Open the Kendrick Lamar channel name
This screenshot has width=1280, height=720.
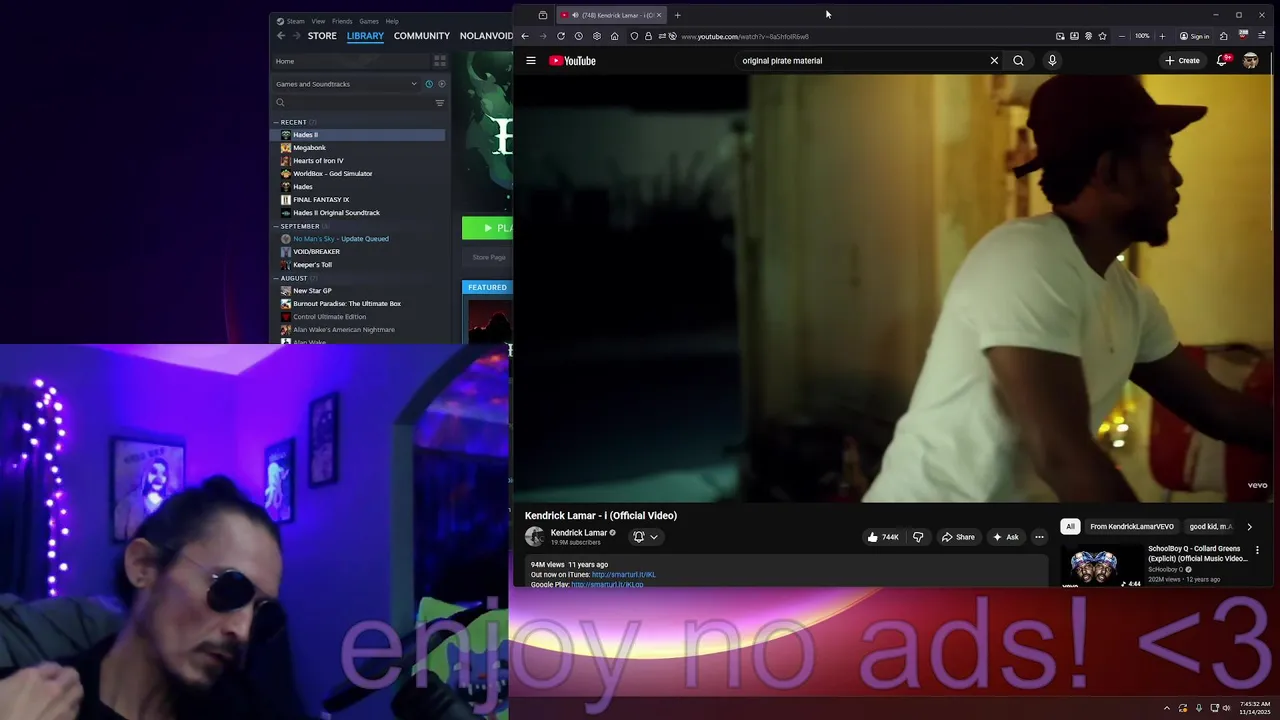[x=579, y=533]
